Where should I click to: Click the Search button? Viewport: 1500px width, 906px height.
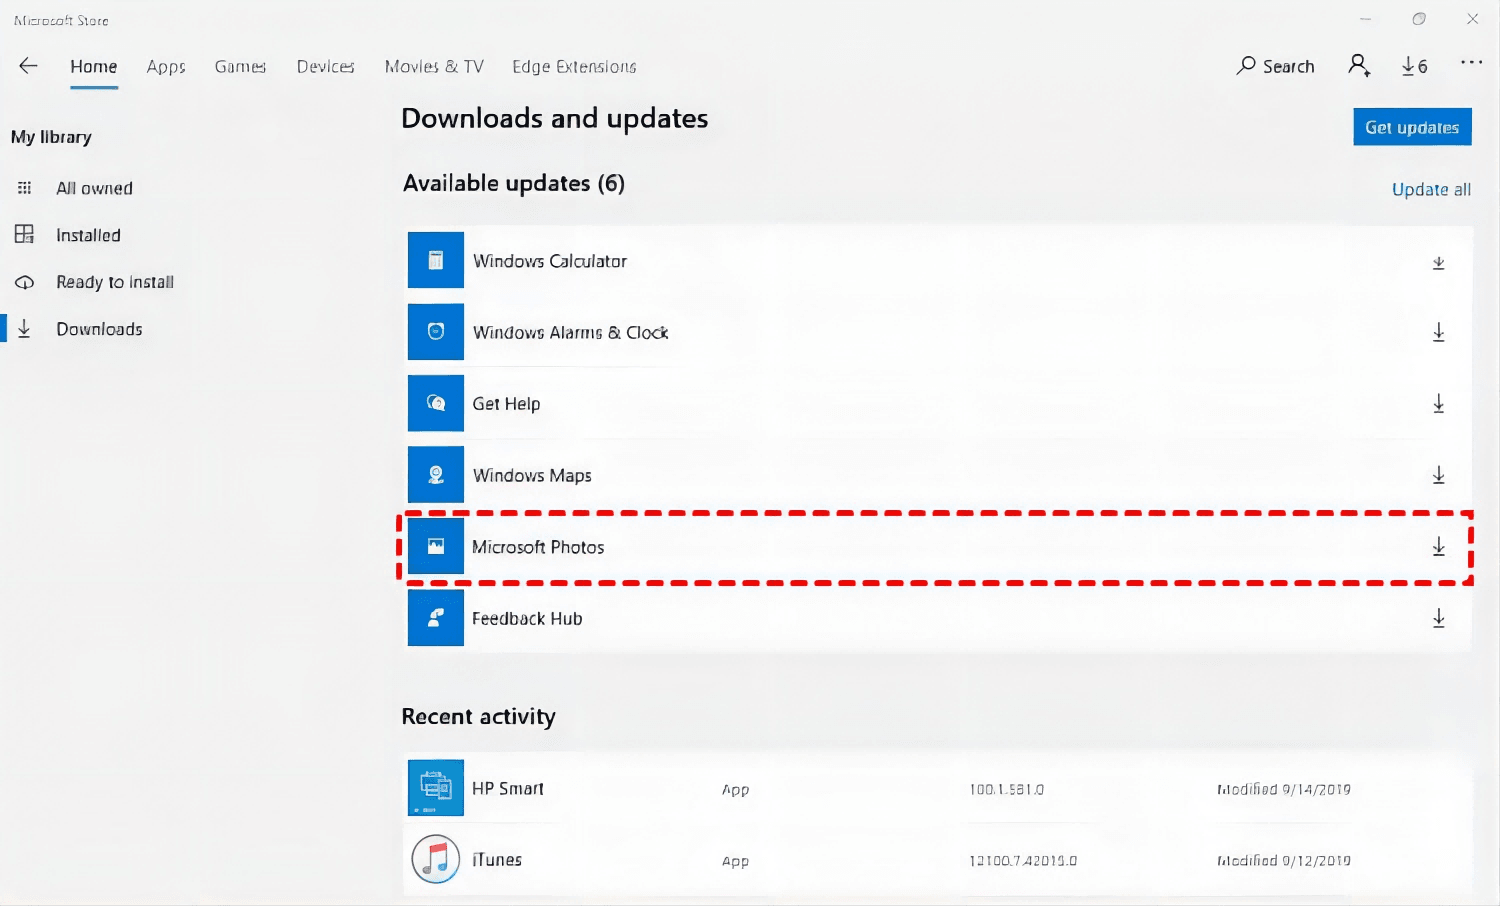(1275, 66)
